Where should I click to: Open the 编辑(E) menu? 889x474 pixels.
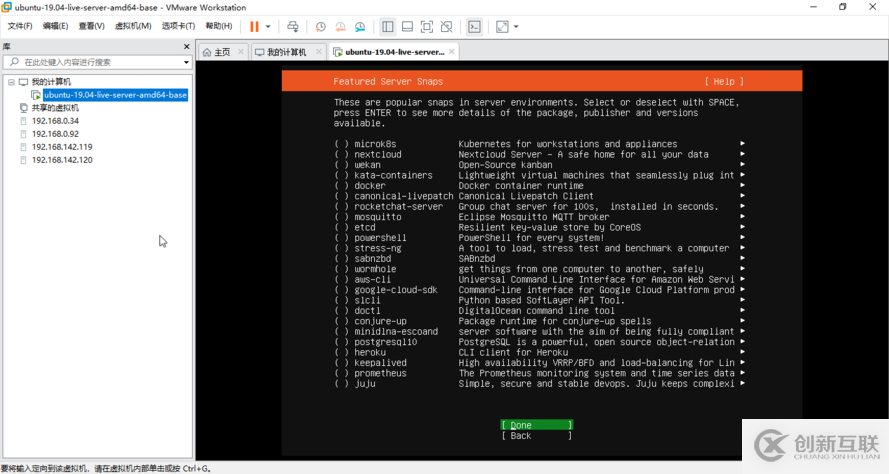click(56, 26)
